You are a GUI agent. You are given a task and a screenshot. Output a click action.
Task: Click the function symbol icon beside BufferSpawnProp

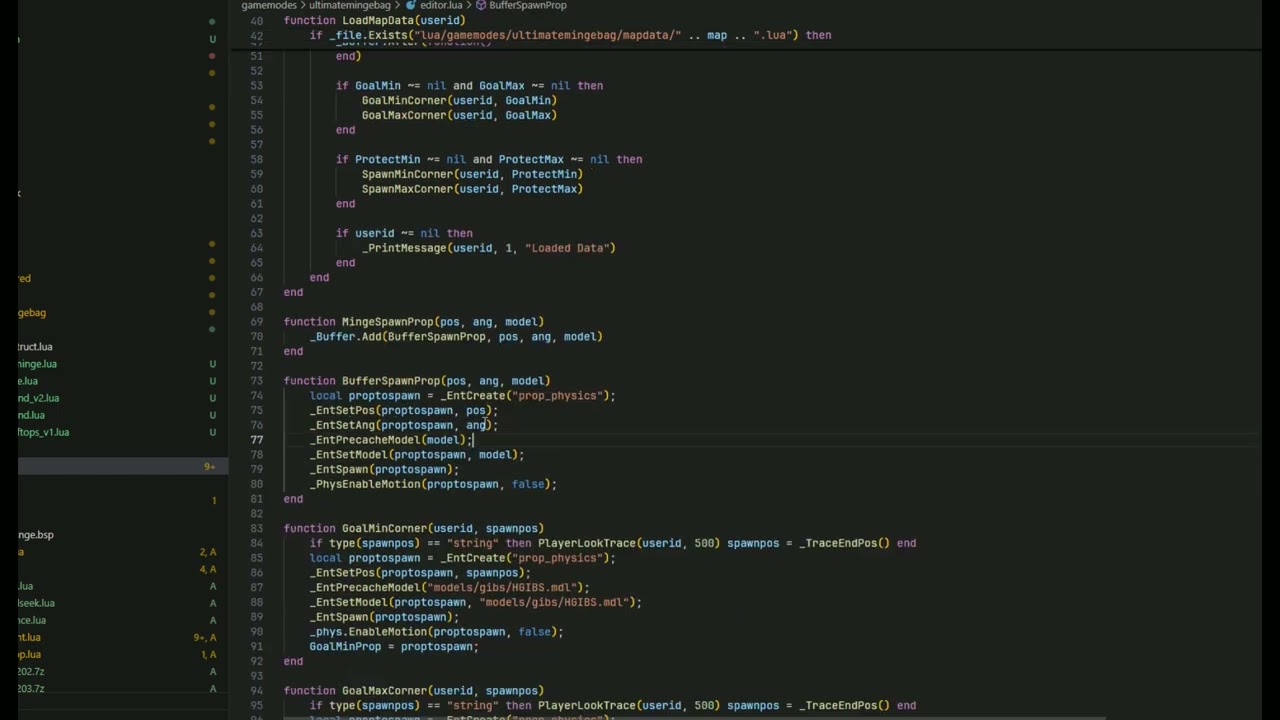pos(481,5)
